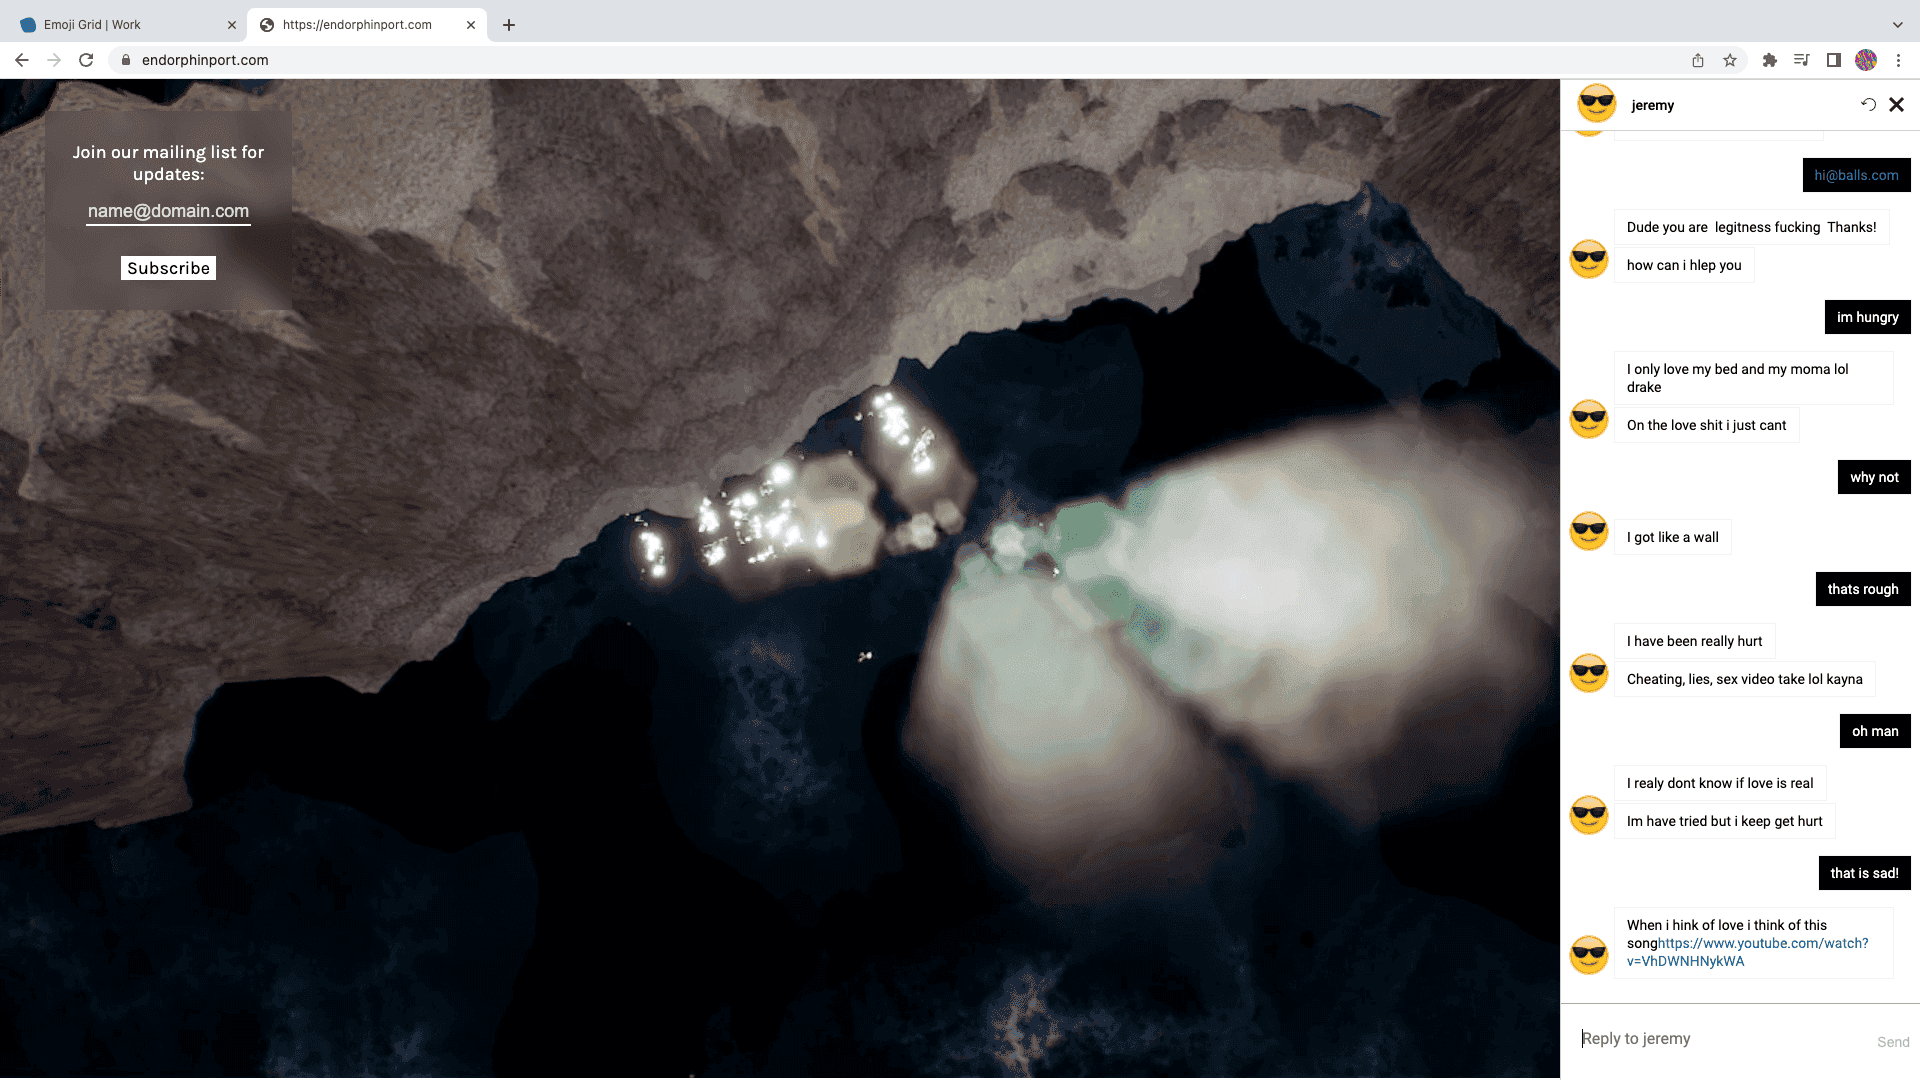Open Chrome three-dot menu
Screen dimensions: 1920x1080
pos(1898,60)
